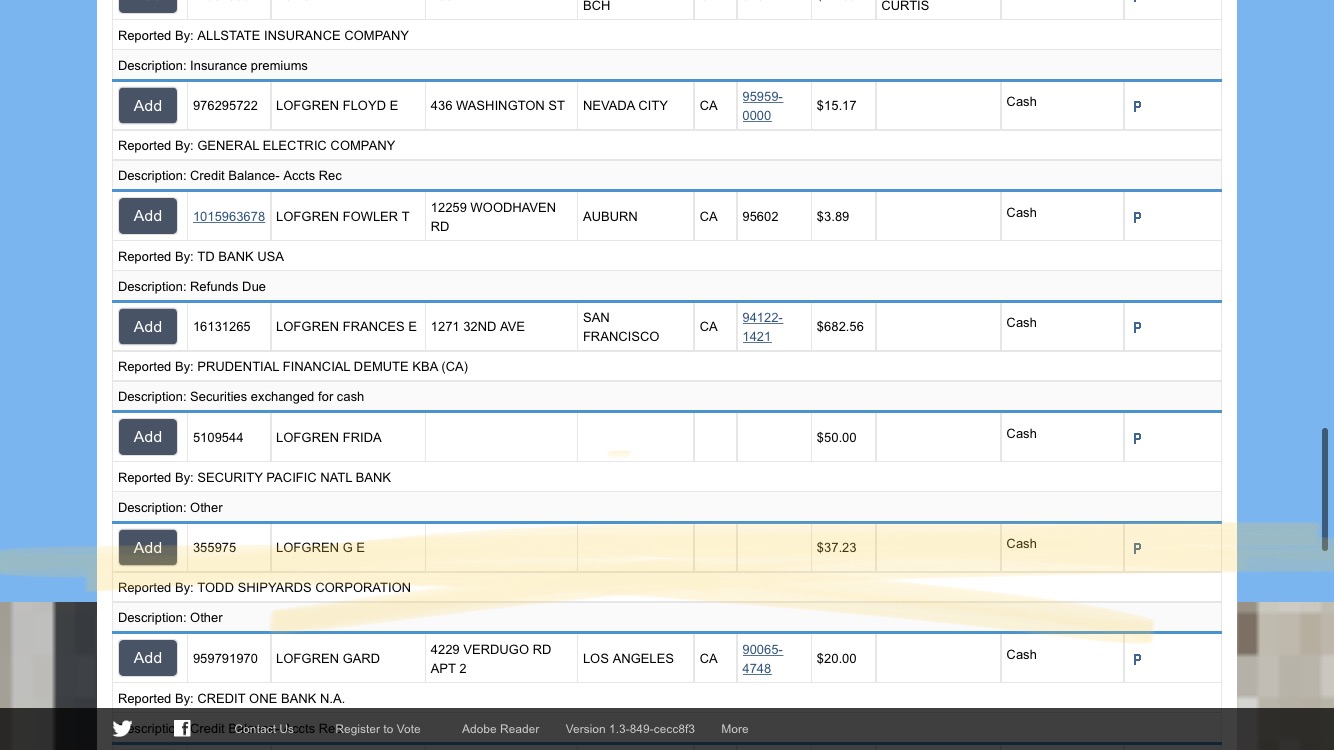Viewport: 1334px width, 750px height.
Task: Click the page's vertical scrollbar thumb
Action: (x=1325, y=489)
